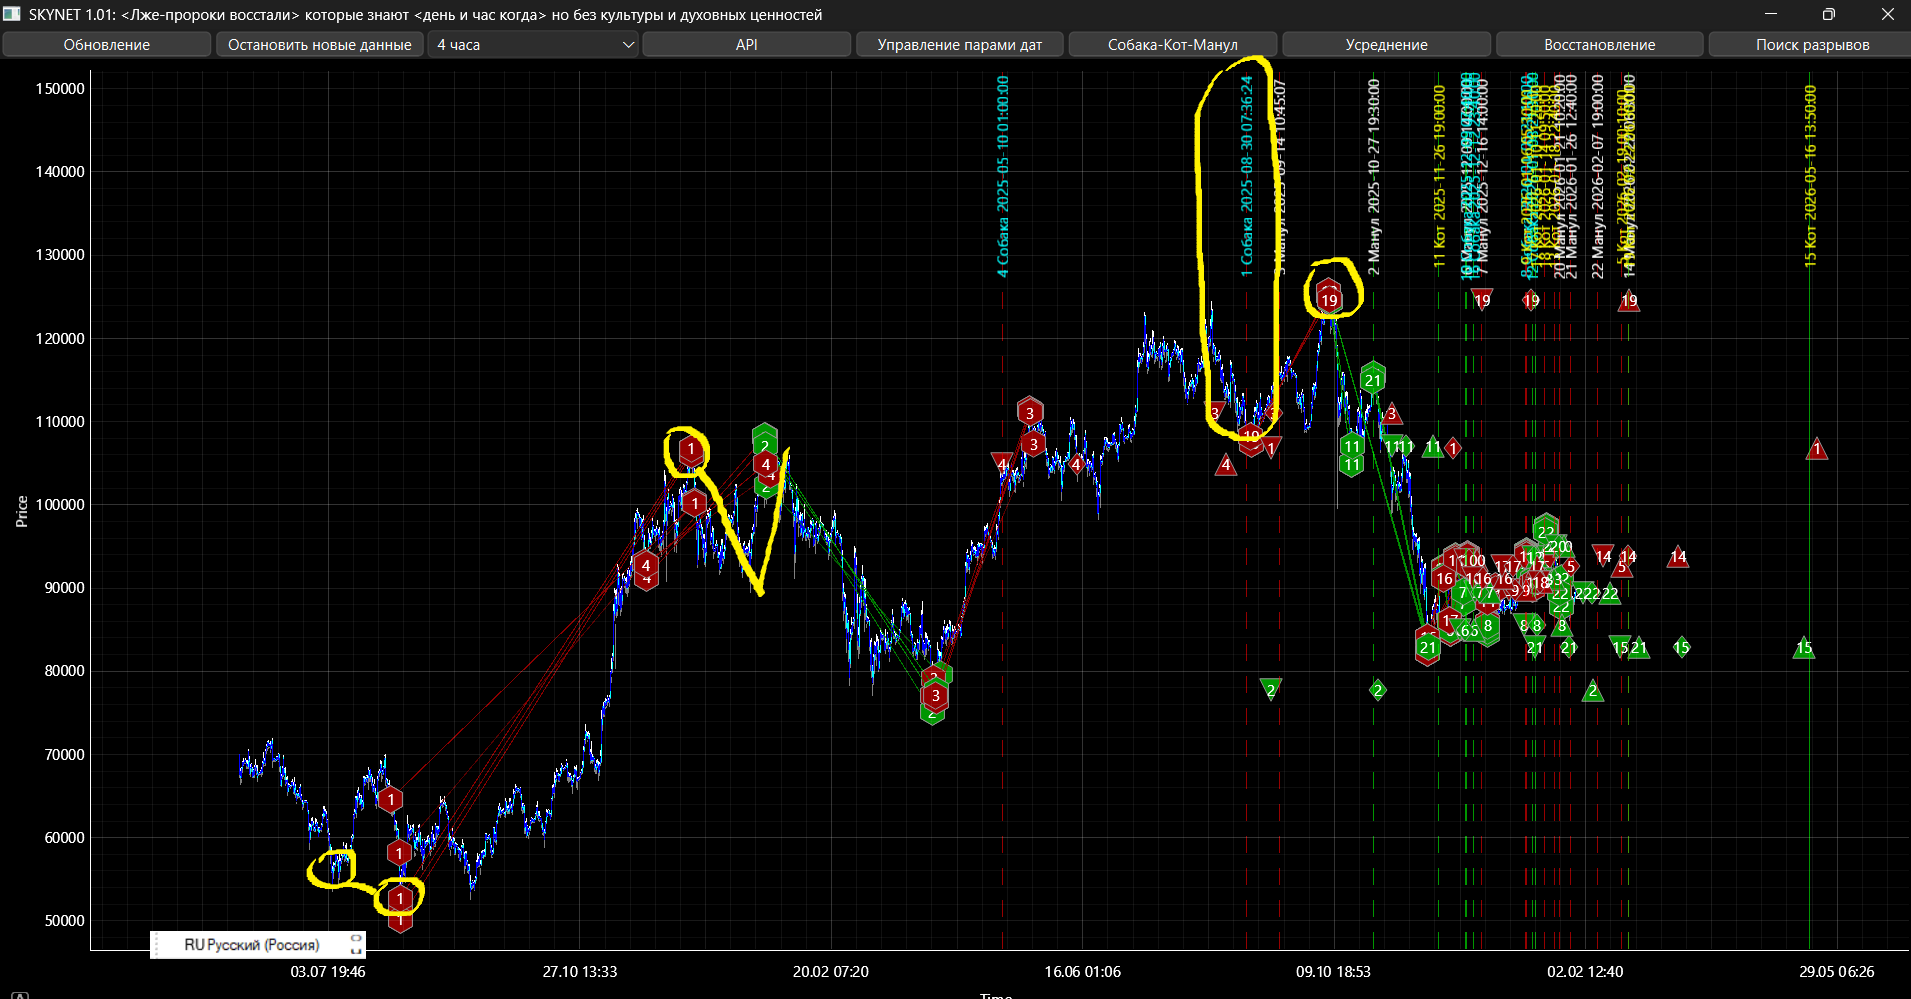The image size is (1911, 999).
Task: Click the green downward triangle marker 2
Action: click(1271, 689)
